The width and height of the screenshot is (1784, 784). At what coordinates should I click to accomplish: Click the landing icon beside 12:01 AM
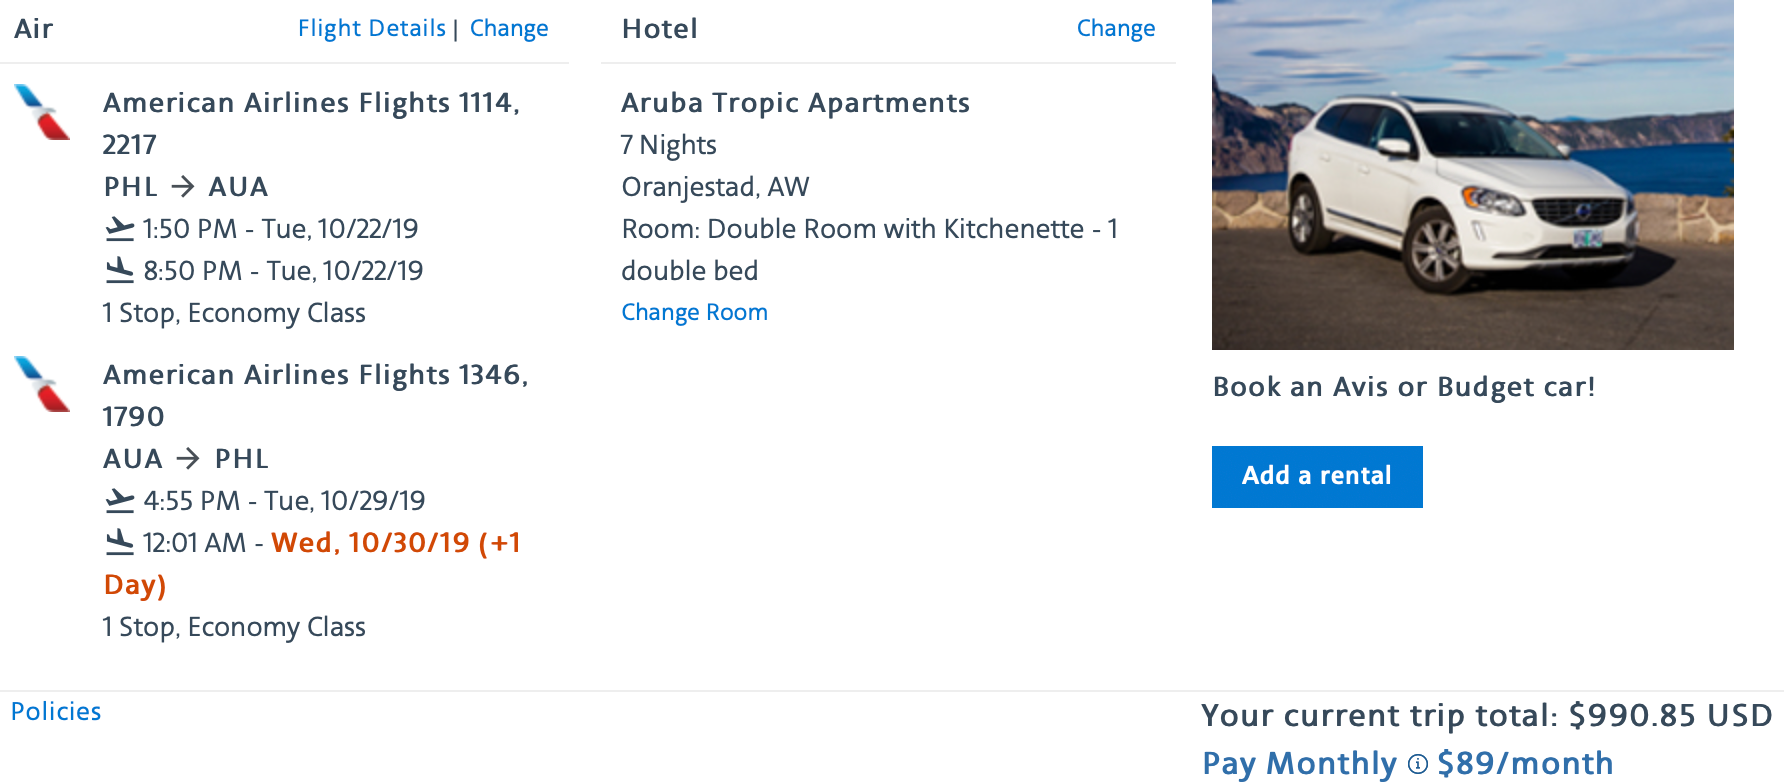(120, 542)
